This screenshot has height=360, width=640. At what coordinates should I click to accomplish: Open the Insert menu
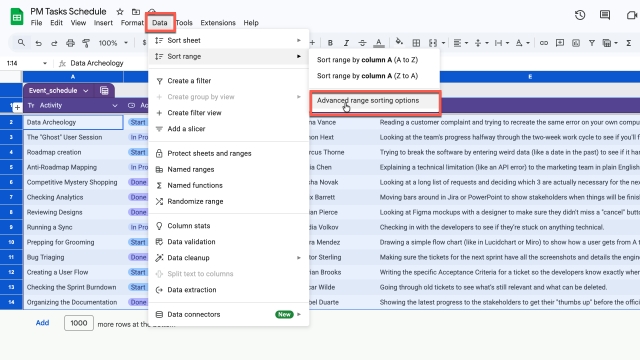[103, 23]
